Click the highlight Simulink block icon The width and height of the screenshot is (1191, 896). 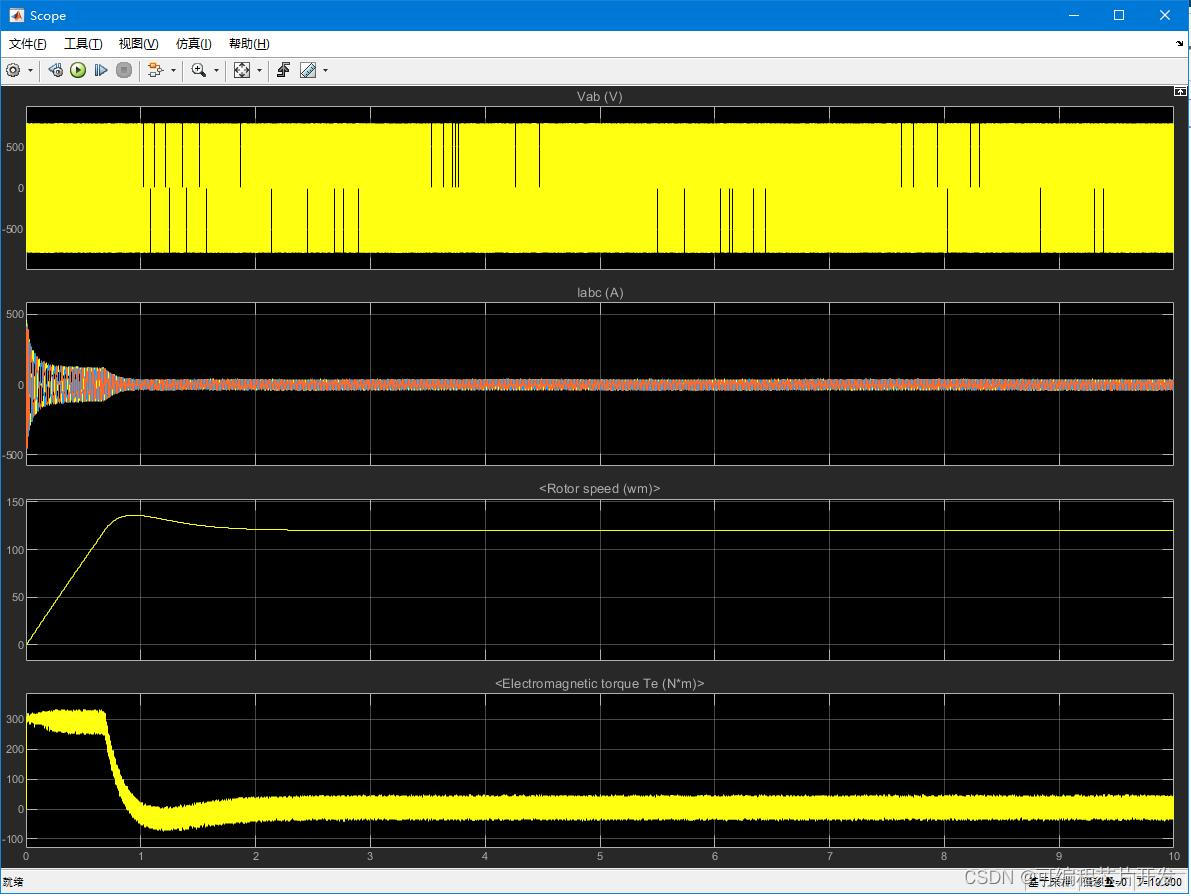[x=155, y=71]
